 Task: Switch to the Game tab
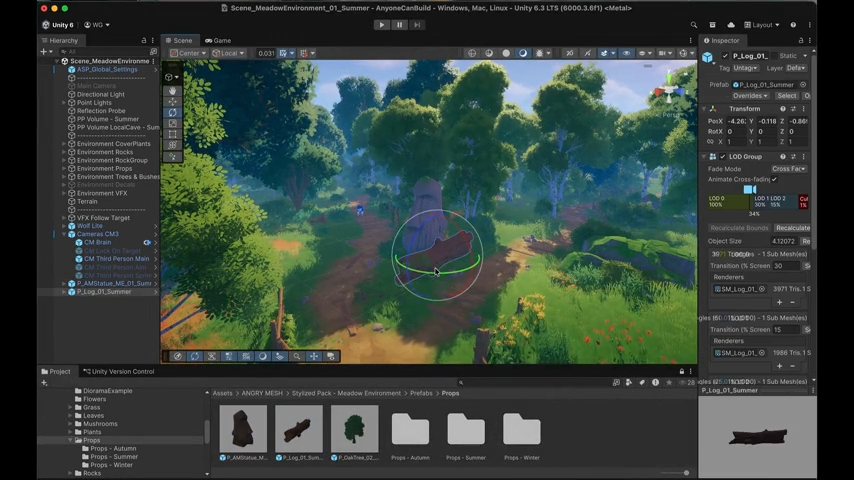tap(218, 40)
